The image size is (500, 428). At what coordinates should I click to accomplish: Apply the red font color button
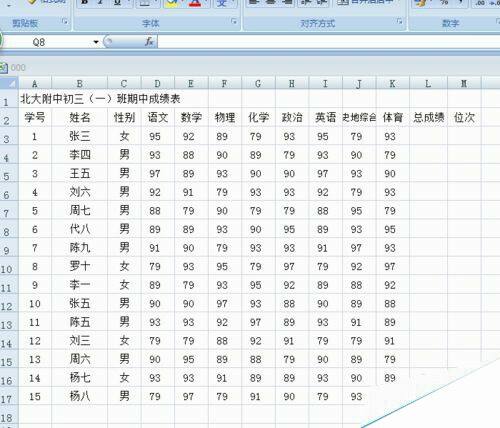195,3
